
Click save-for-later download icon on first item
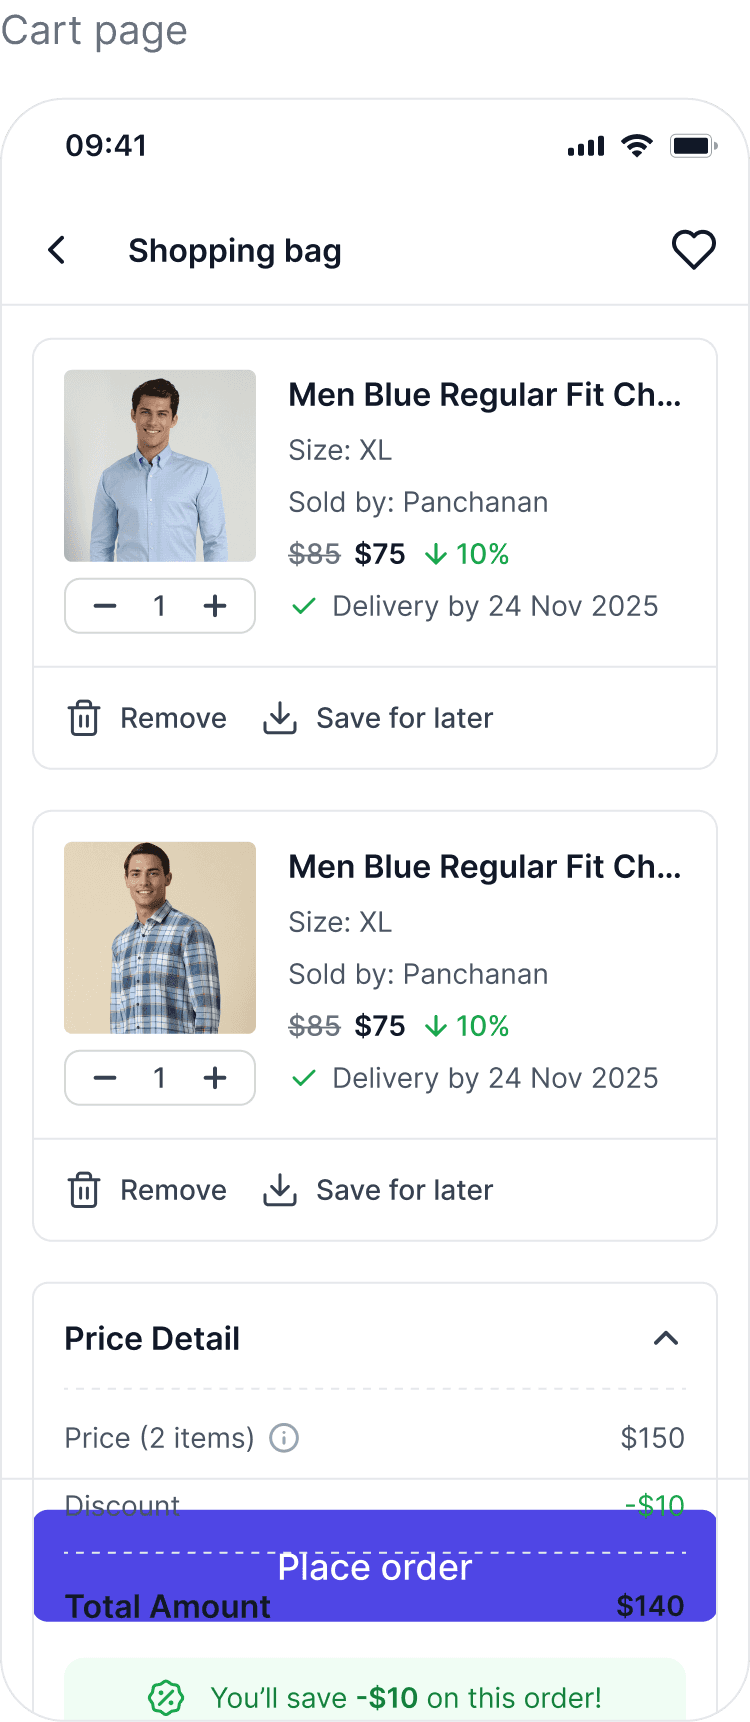coord(280,718)
